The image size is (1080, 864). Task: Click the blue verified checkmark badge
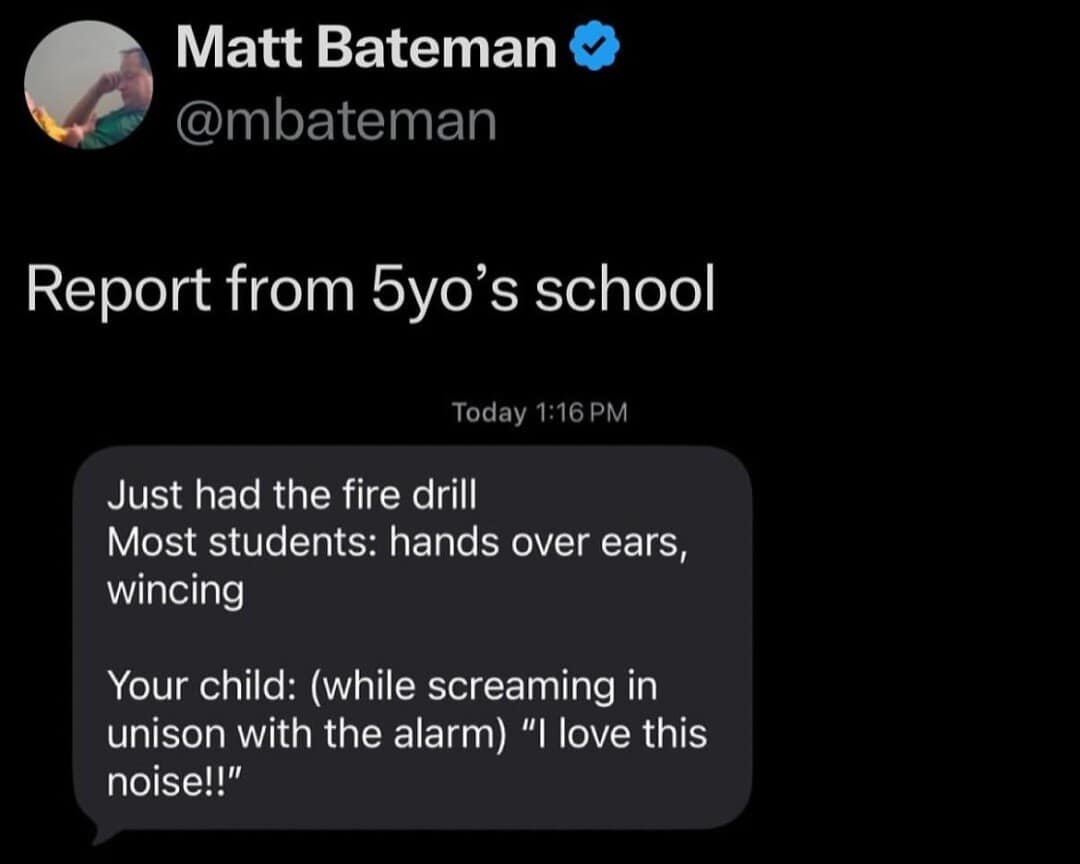click(595, 48)
